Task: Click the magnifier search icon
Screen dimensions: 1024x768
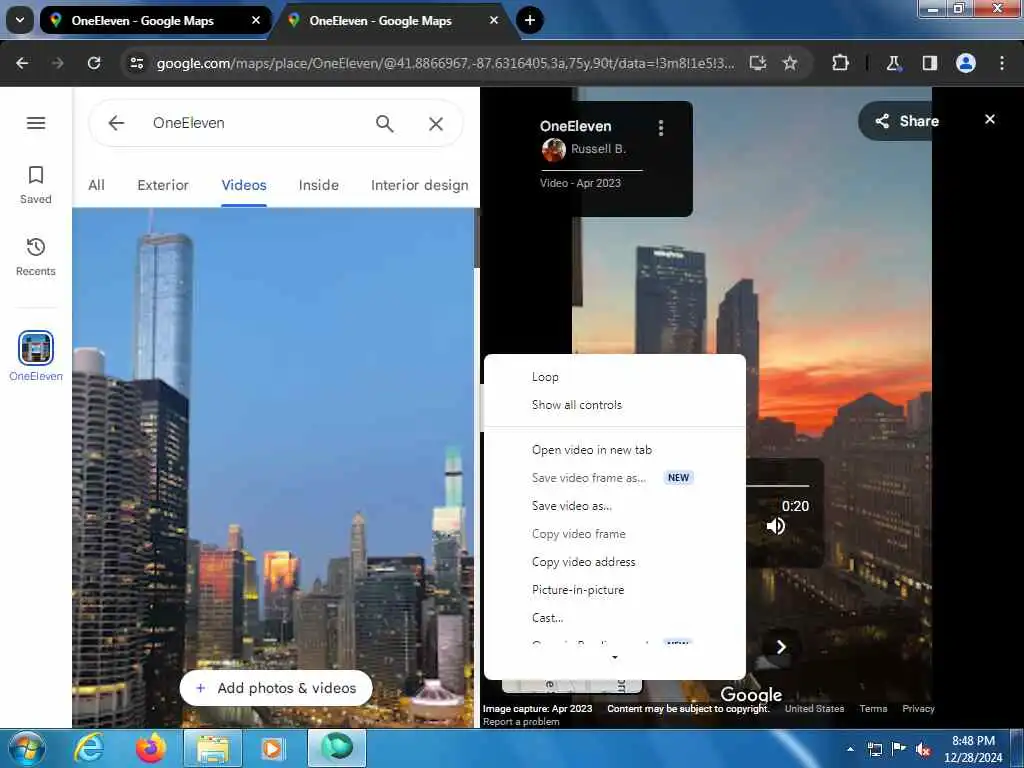Action: [385, 123]
